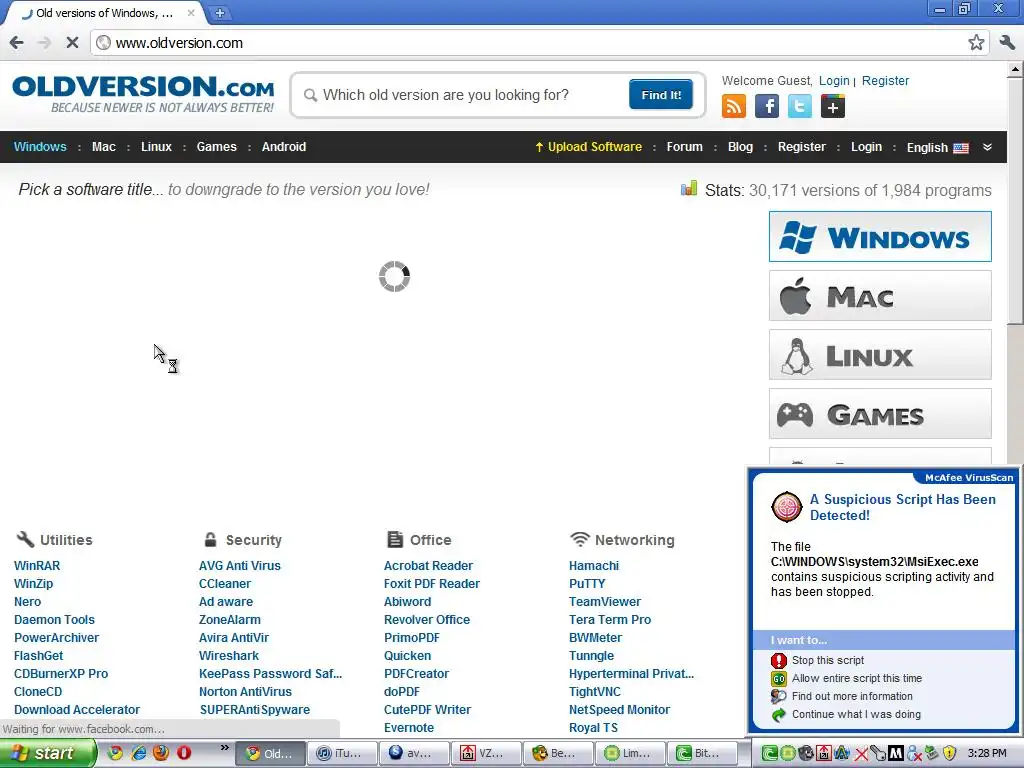Open the Acrobat Reader link under Office

click(428, 566)
